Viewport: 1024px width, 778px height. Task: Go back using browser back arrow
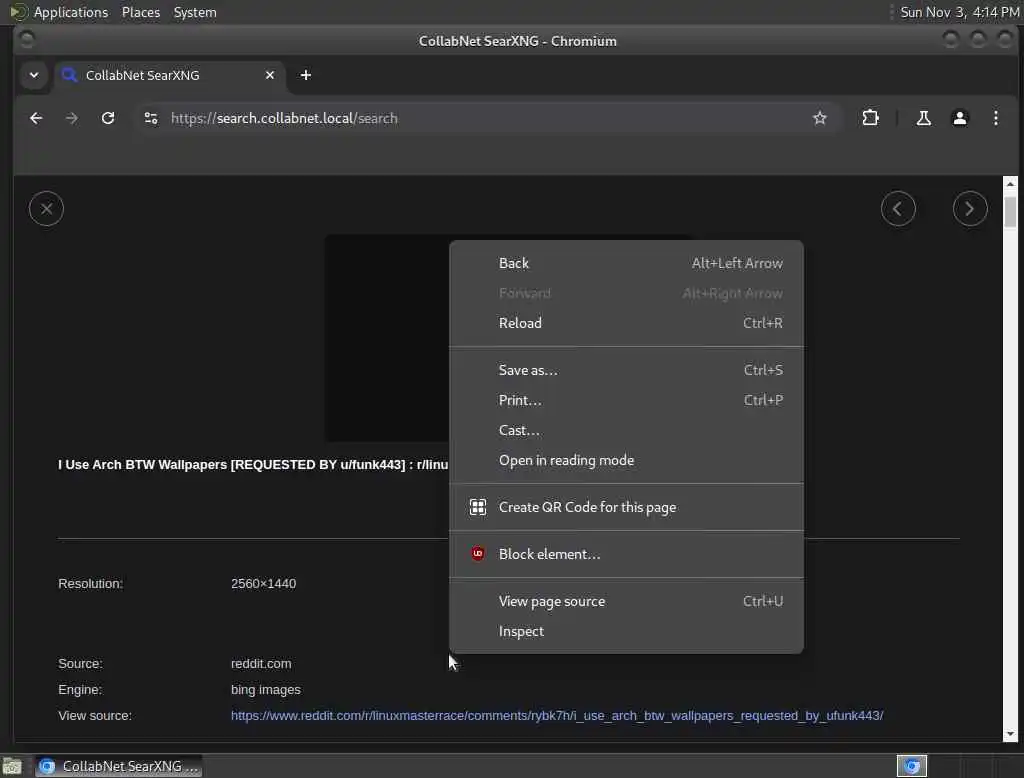click(x=36, y=118)
